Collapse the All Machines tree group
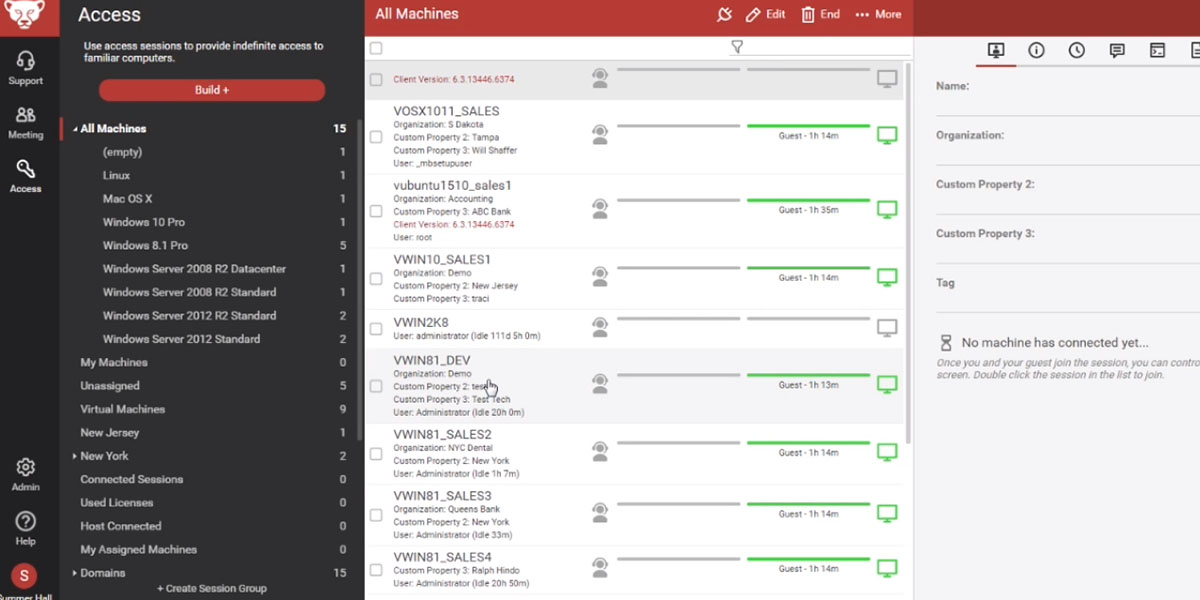 point(75,129)
